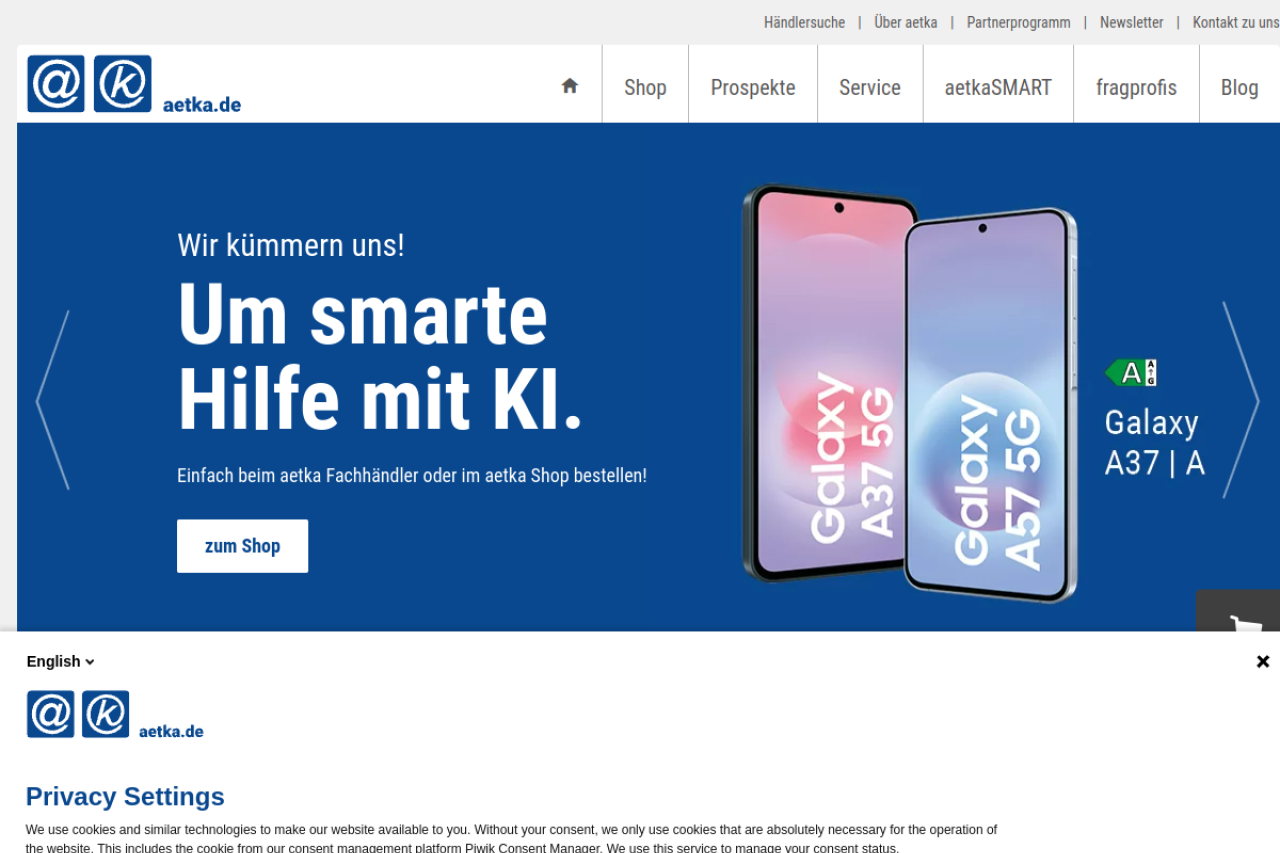Open the Service navigation item

(x=870, y=87)
